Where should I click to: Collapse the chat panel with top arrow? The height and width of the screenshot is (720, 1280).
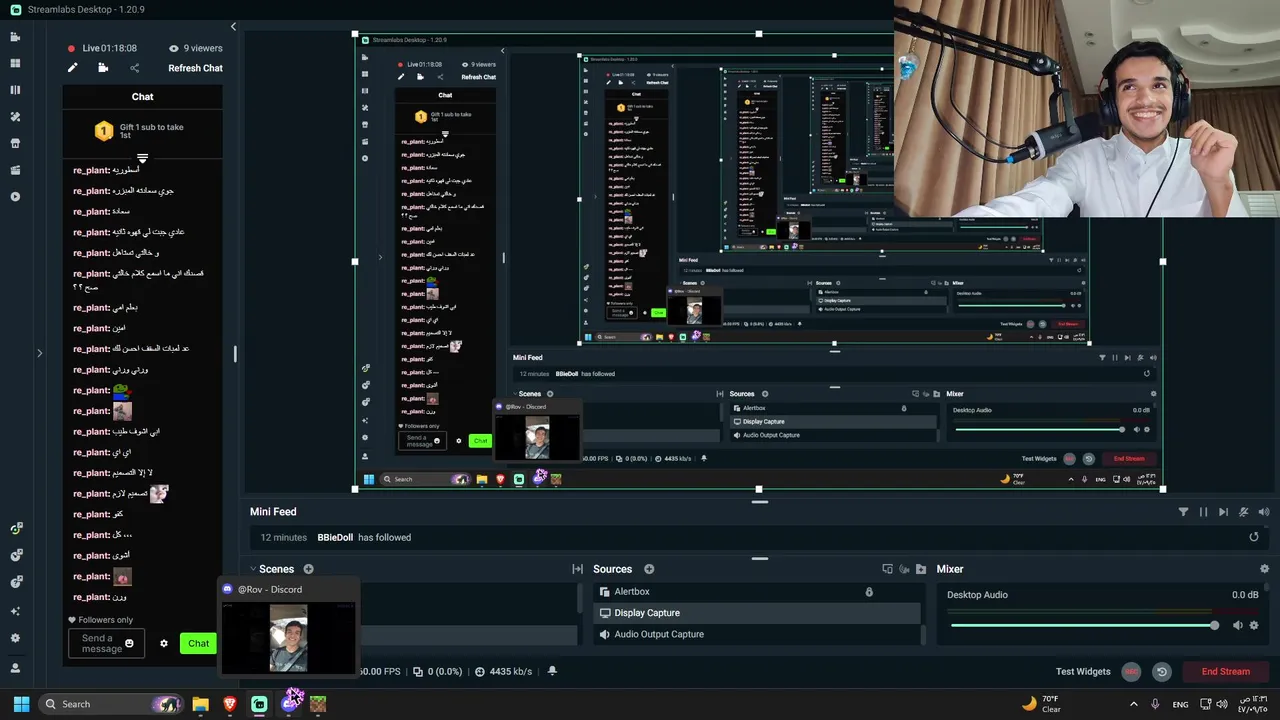tap(233, 27)
